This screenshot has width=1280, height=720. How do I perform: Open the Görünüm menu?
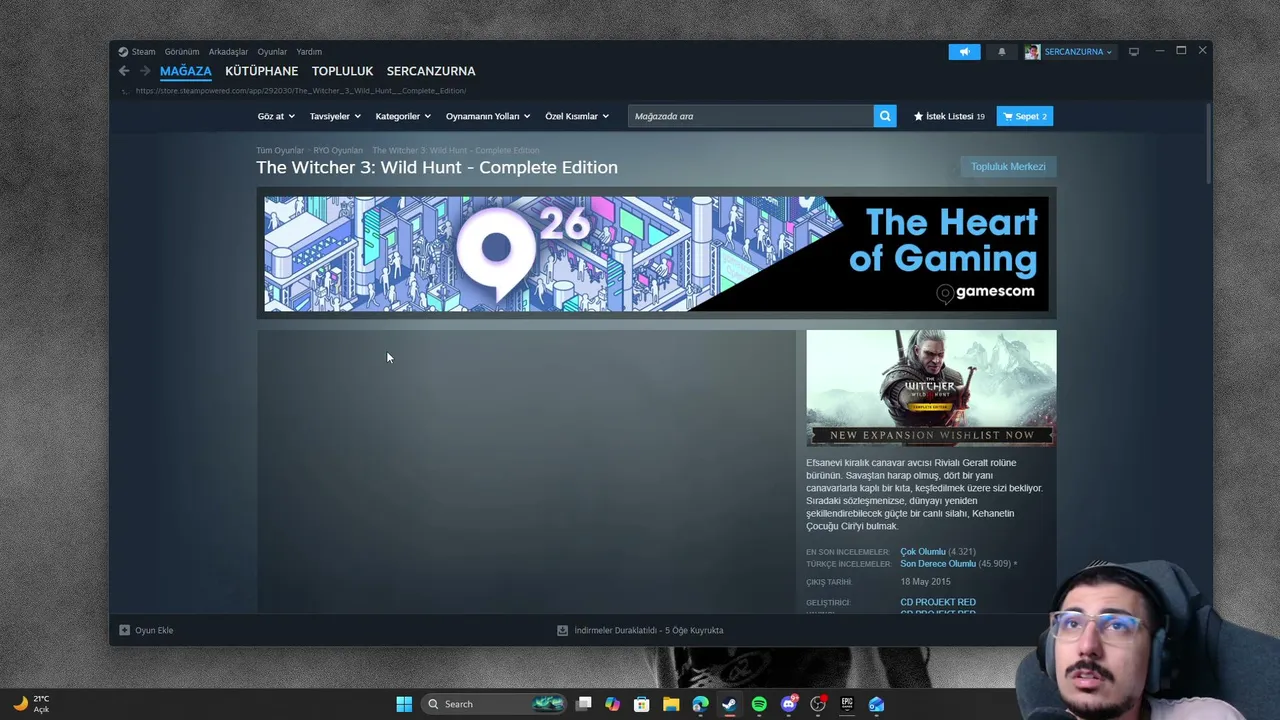(182, 52)
